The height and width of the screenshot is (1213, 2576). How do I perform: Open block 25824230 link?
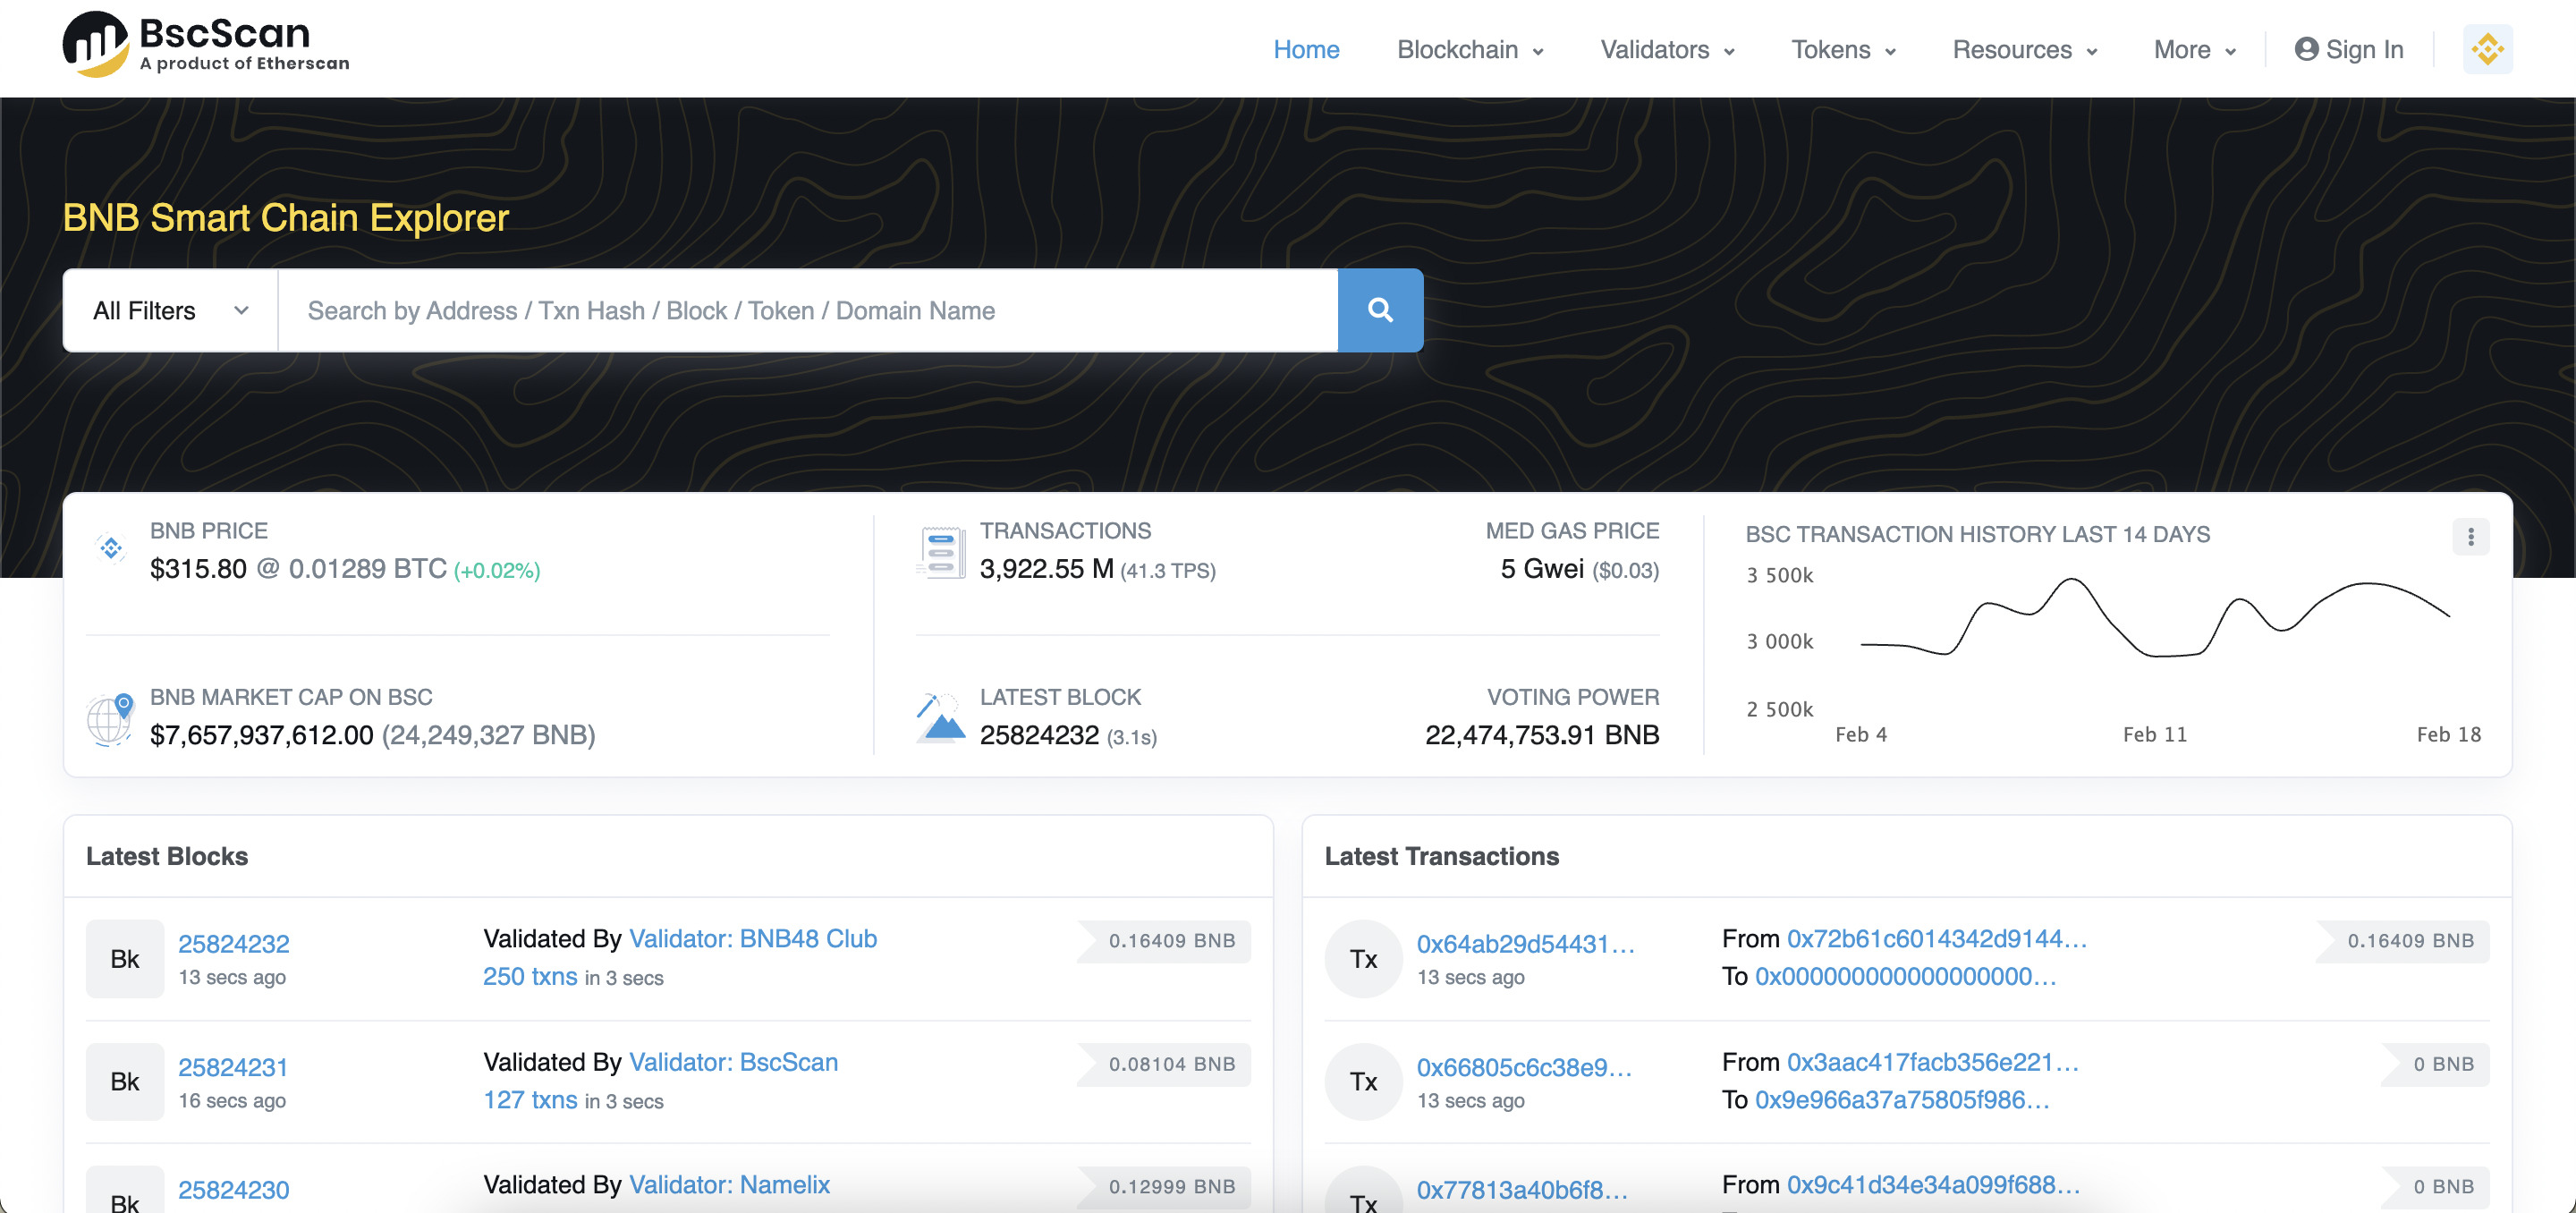pos(234,1189)
